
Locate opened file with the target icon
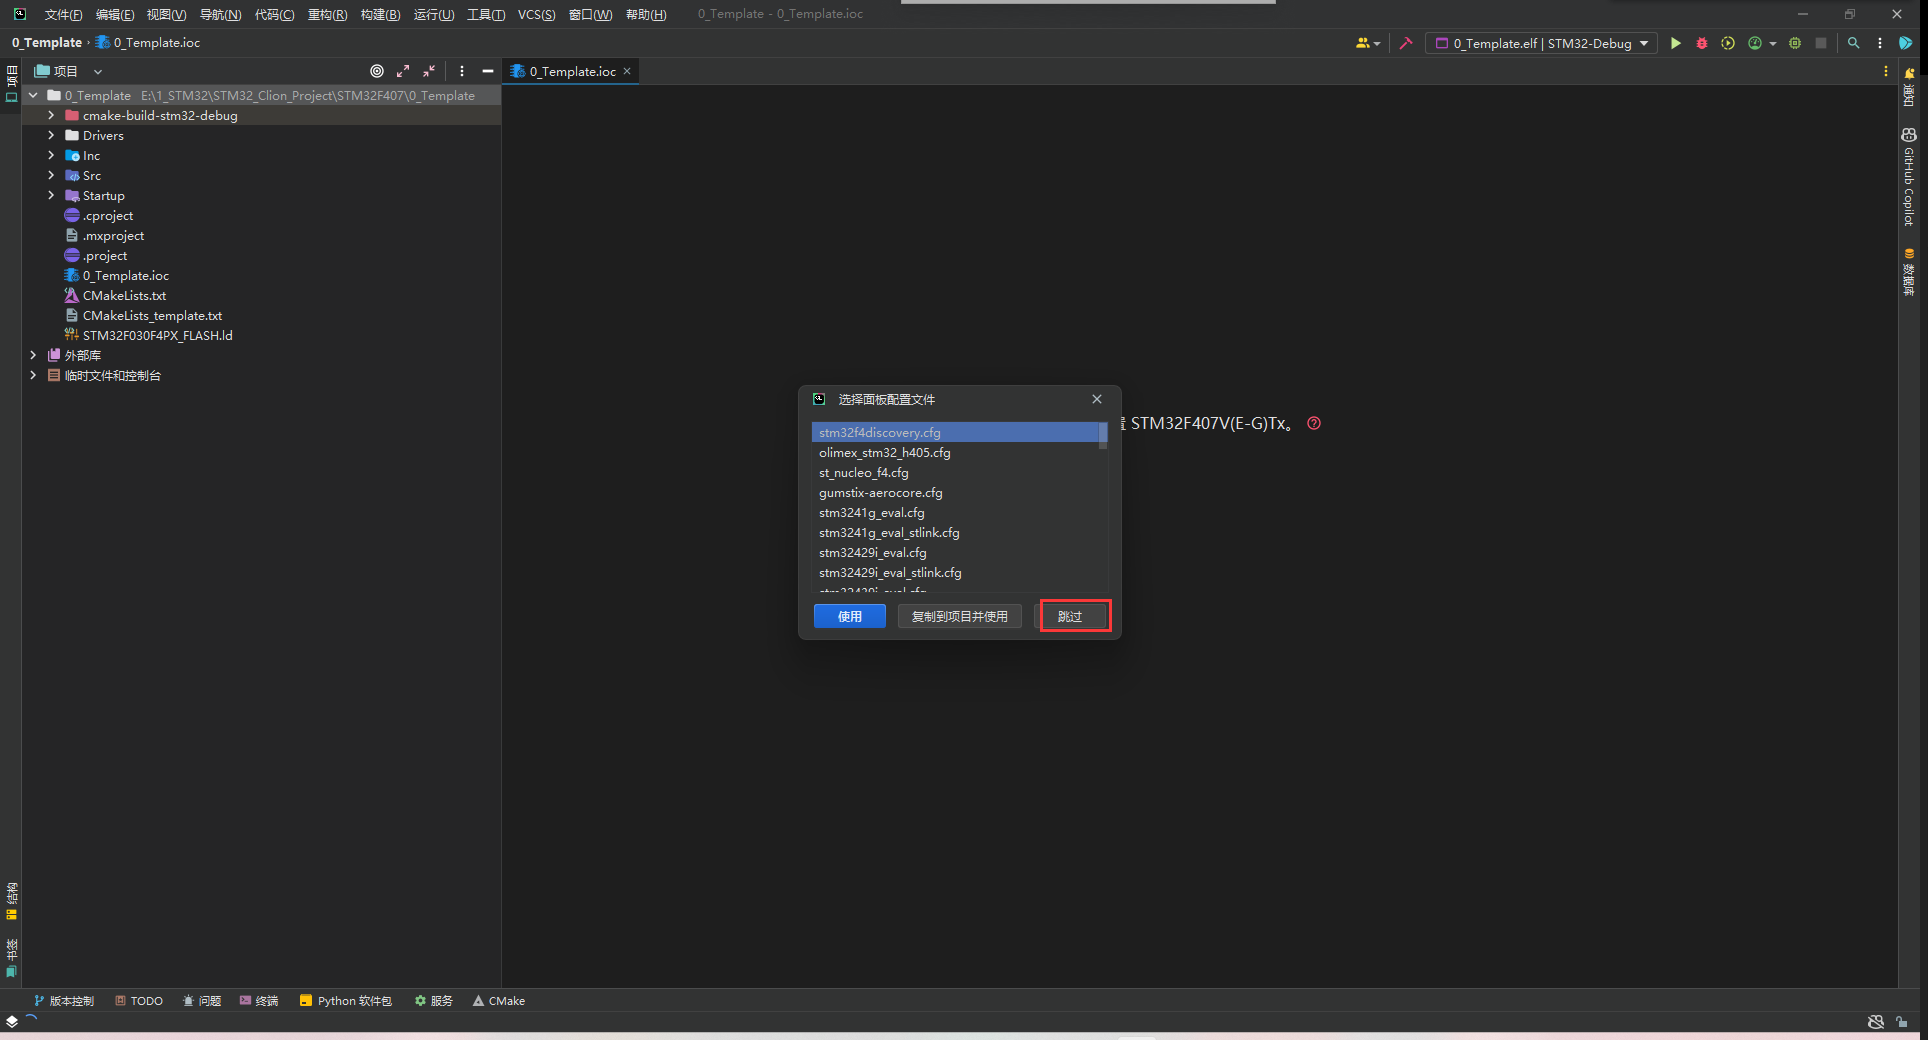[377, 71]
